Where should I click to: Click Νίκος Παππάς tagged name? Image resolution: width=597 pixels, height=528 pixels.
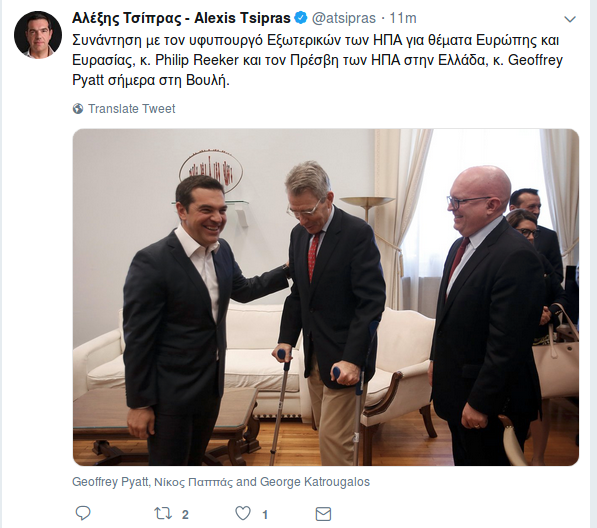(193, 482)
